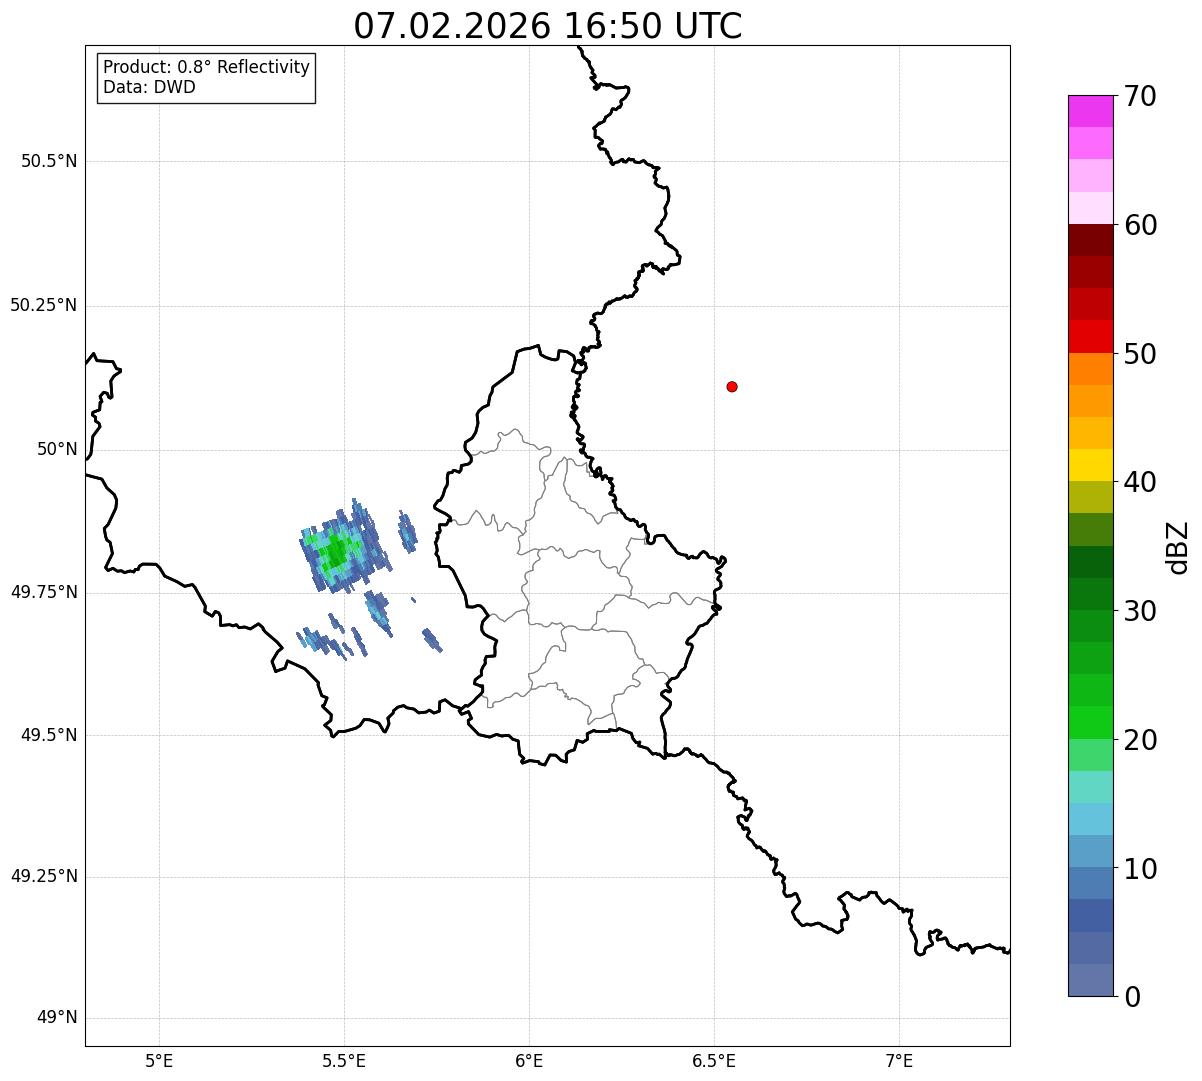Select the magenta 70 dBZ colorbar segment

tap(1090, 111)
